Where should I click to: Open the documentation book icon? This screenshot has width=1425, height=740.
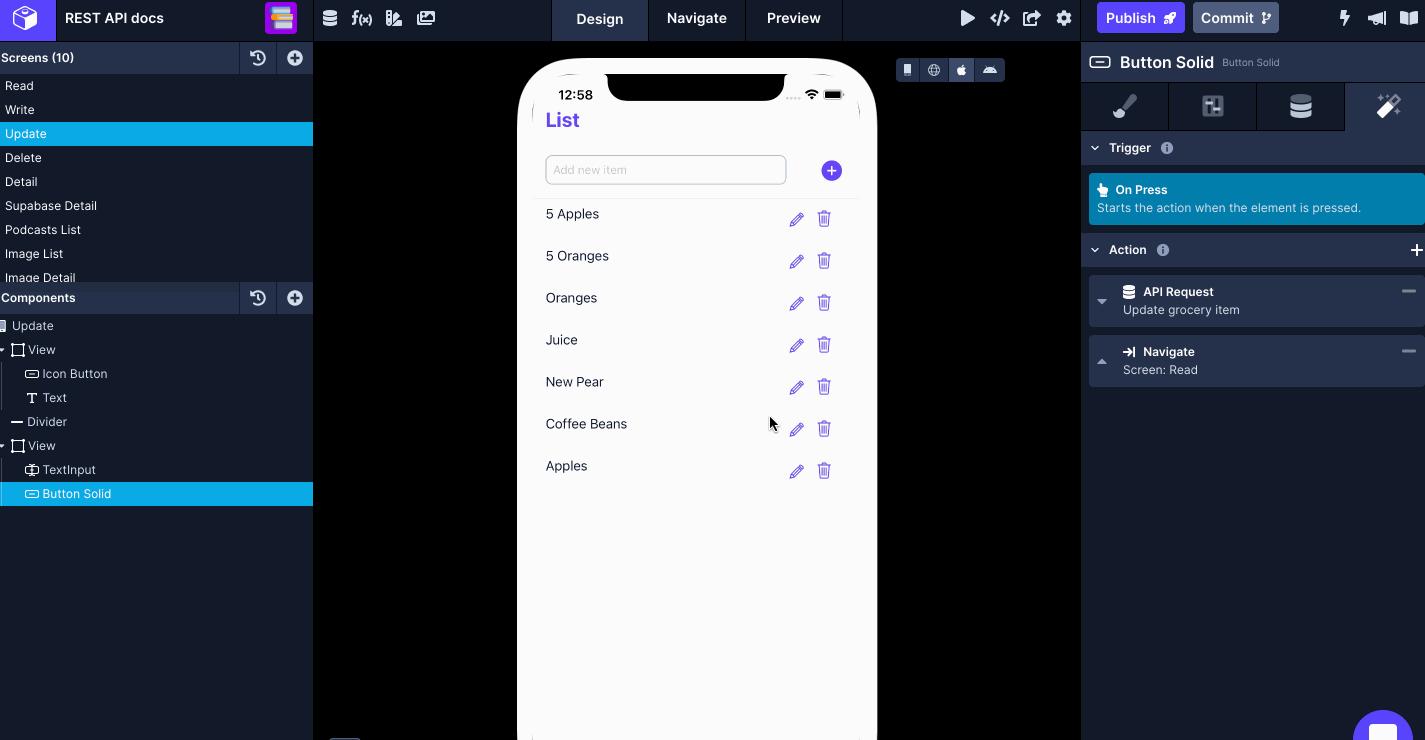coord(1409,18)
